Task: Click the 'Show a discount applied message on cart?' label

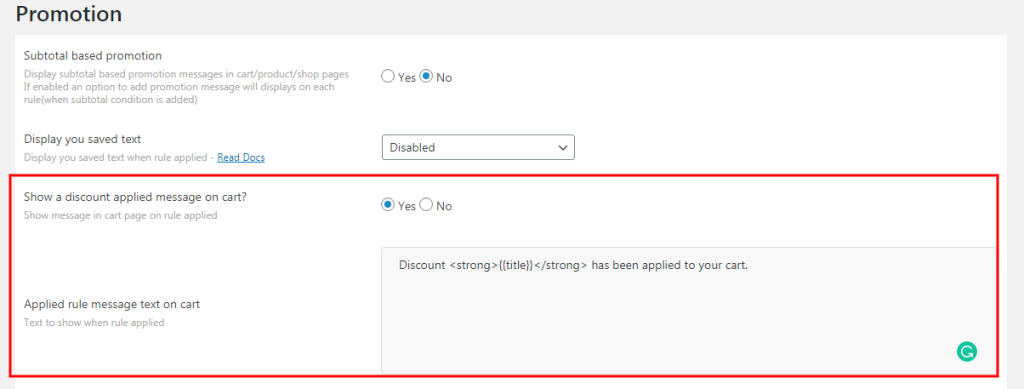Action: tap(135, 196)
